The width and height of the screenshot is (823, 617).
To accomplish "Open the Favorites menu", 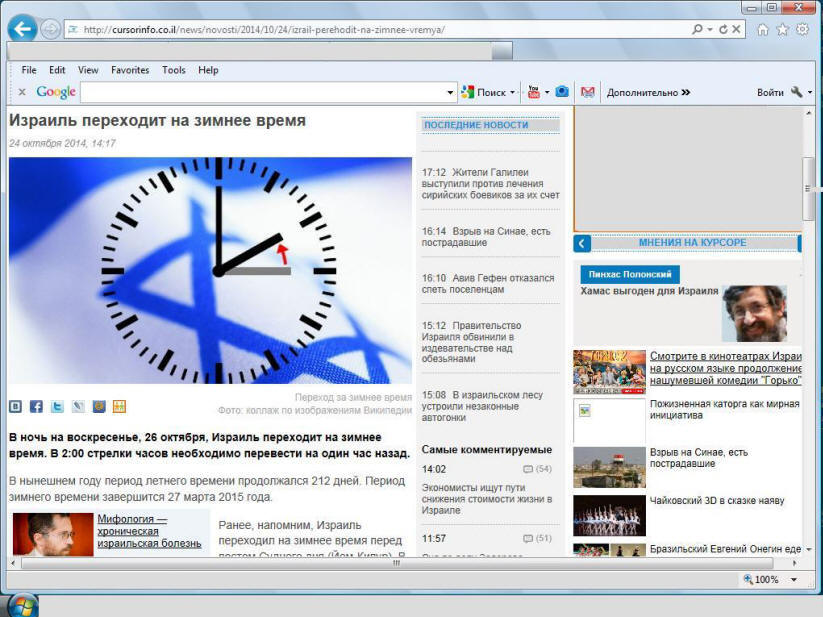I will pyautogui.click(x=130, y=70).
